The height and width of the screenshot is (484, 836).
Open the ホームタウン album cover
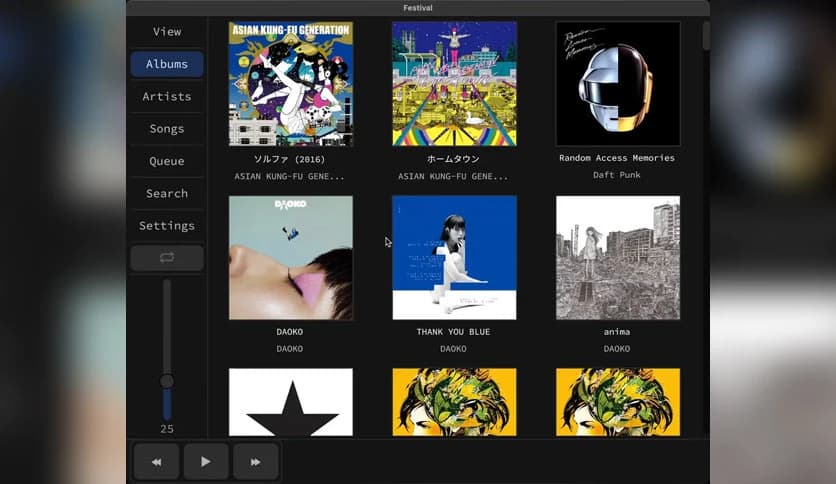click(454, 84)
